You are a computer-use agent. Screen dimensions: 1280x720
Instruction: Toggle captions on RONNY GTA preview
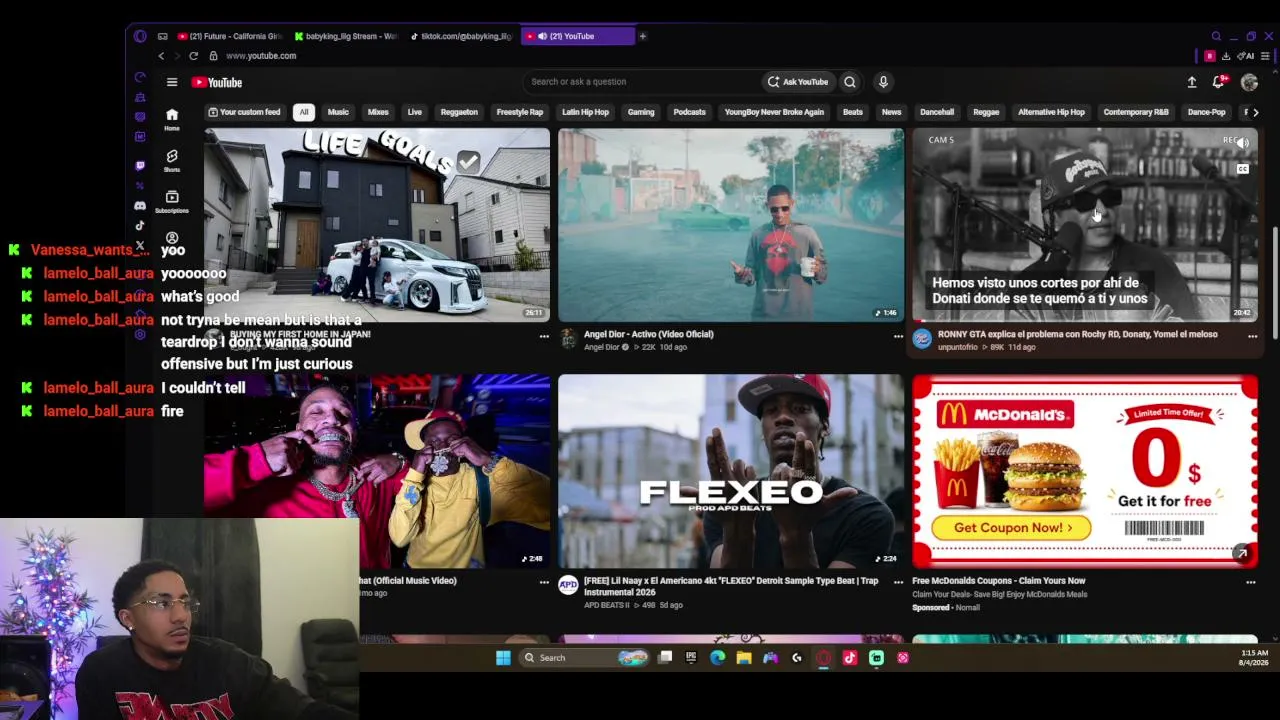click(1242, 169)
